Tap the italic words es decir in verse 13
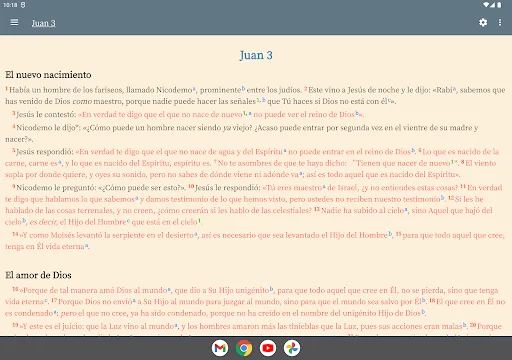This screenshot has width=512, height=360. [x=43, y=222]
